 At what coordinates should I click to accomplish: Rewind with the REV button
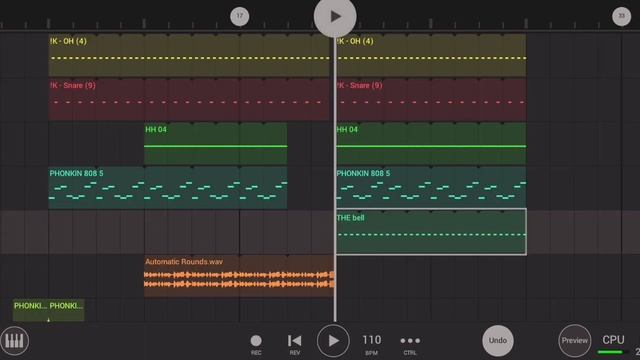pos(295,344)
